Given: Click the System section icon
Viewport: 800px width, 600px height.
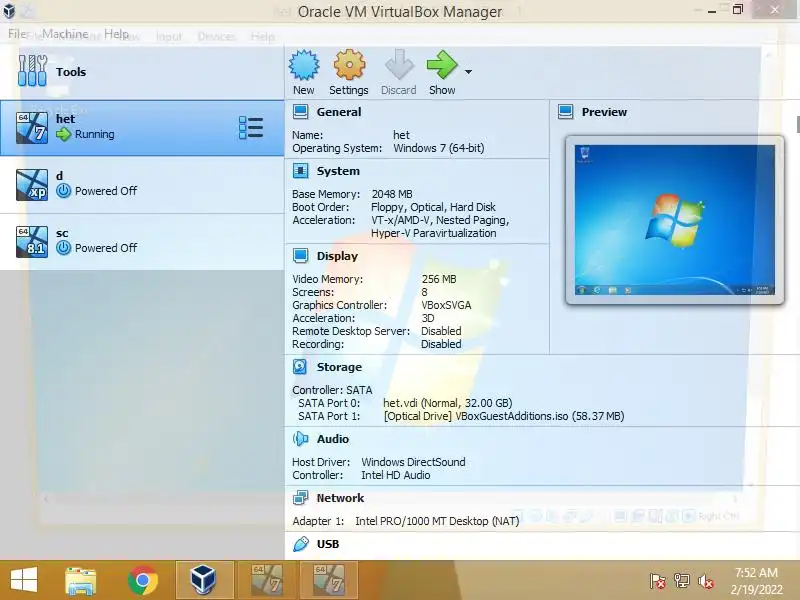Looking at the screenshot, I should click(301, 171).
